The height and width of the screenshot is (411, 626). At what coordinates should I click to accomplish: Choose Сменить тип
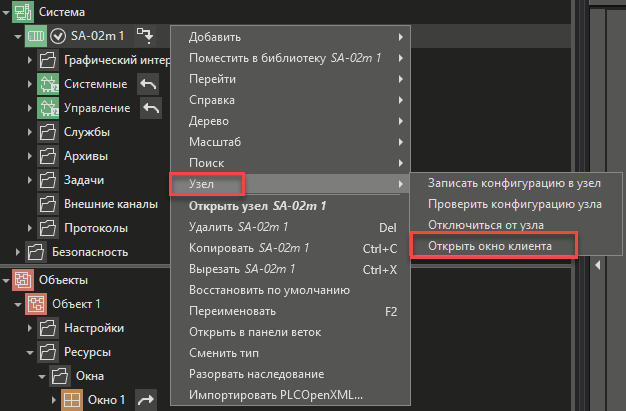pyautogui.click(x=290, y=353)
